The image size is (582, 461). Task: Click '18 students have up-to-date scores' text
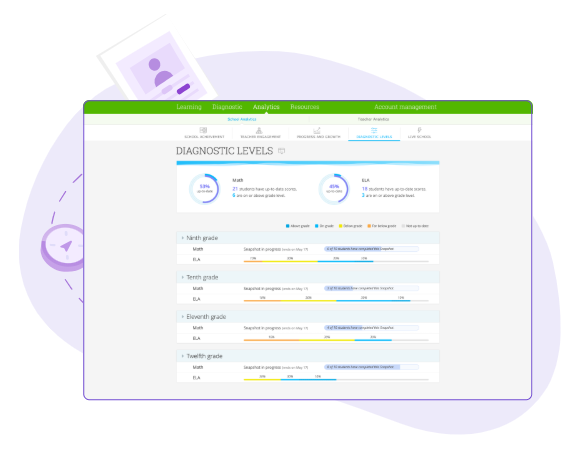(394, 189)
